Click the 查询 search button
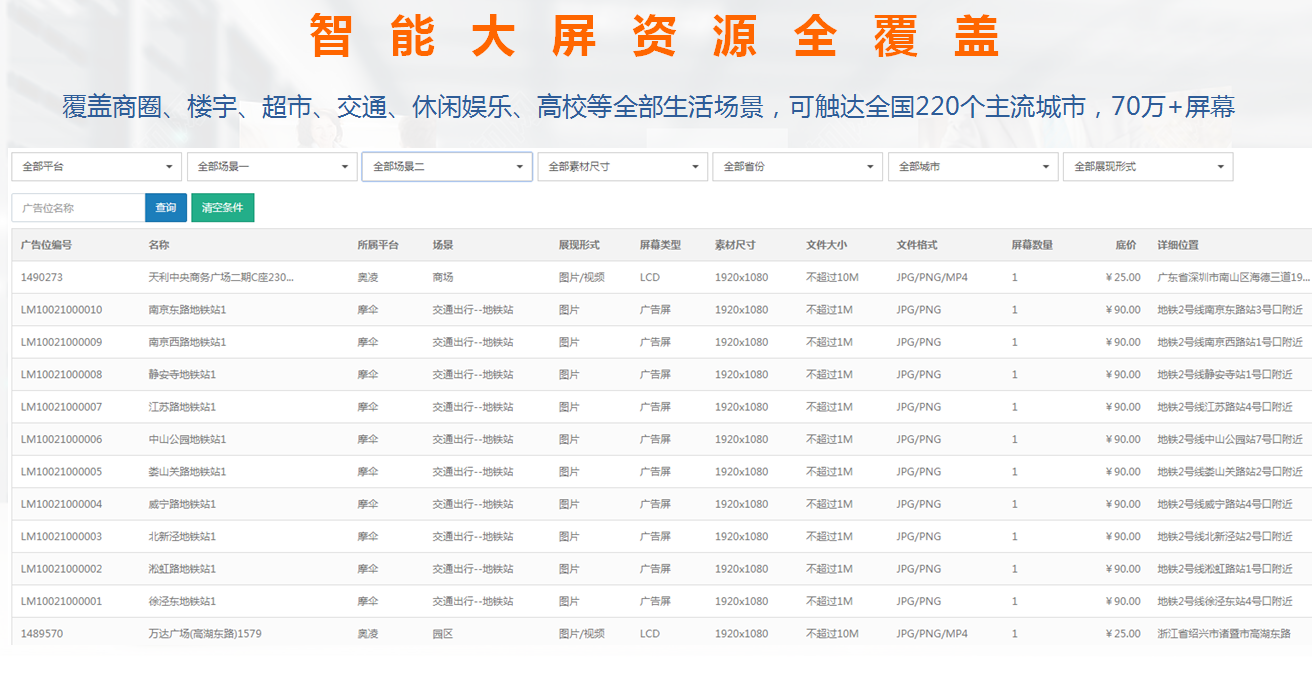The height and width of the screenshot is (673, 1312). [165, 208]
